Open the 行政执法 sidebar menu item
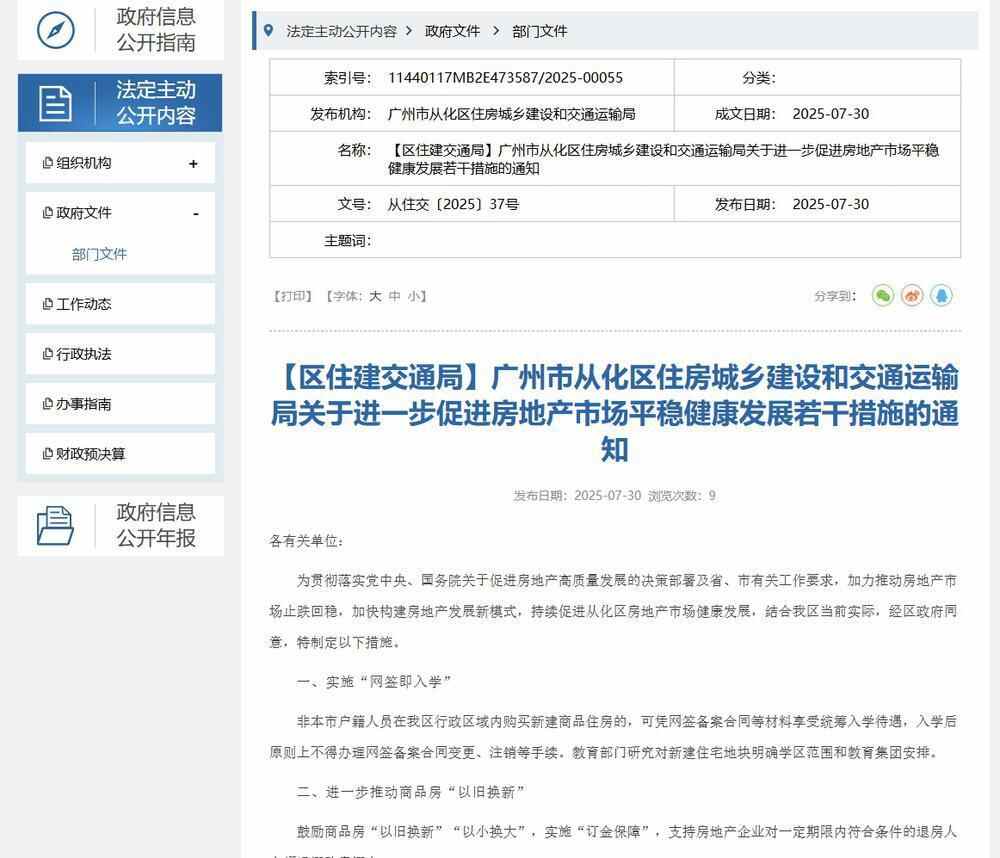This screenshot has height=858, width=1000. coord(84,354)
